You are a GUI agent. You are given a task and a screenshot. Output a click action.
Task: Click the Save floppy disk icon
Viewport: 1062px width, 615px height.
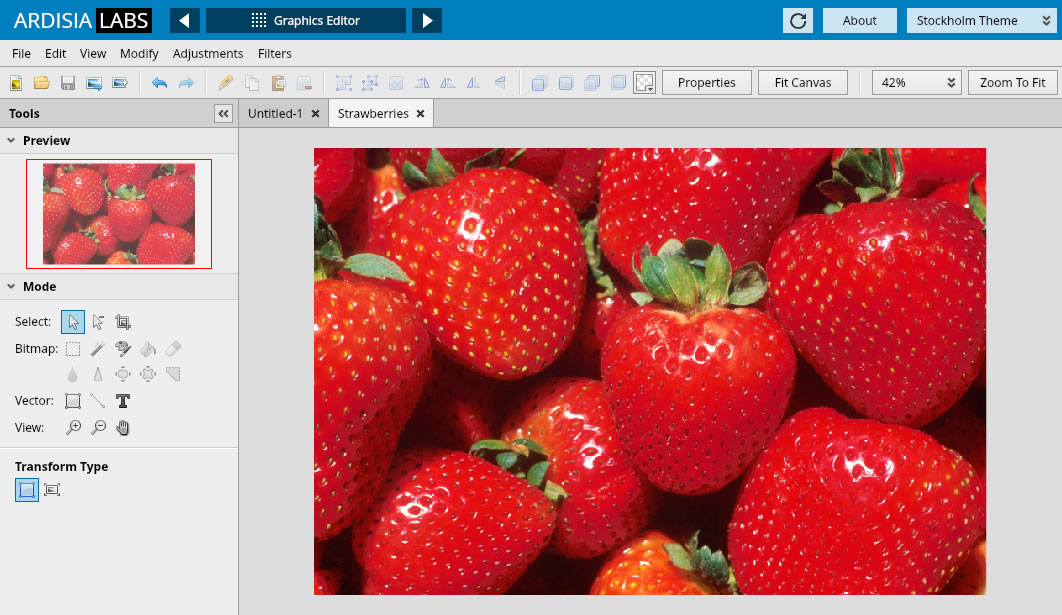point(68,83)
